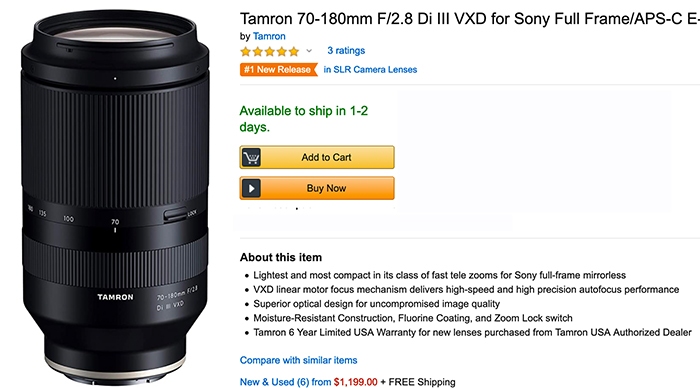Screen dimensions: 700x388
Task: Buy the Tamron lens now
Action: [317, 188]
